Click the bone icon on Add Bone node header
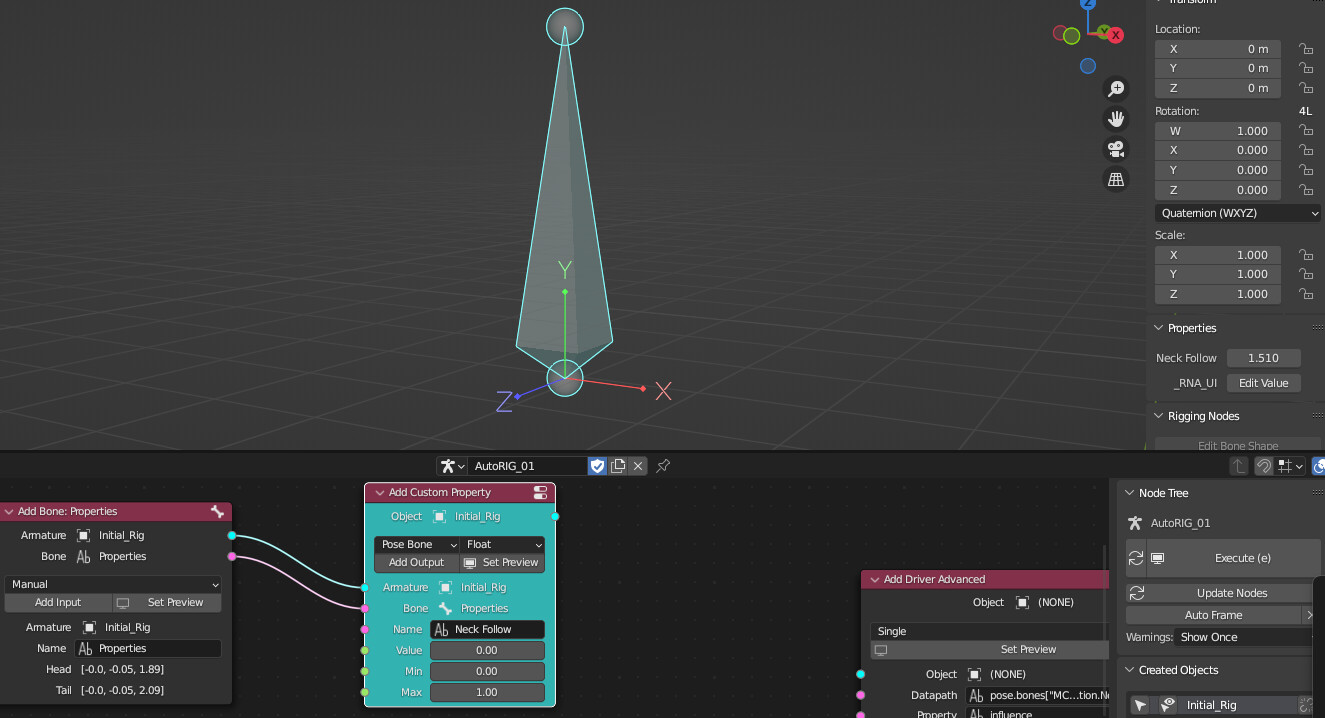1325x718 pixels. pos(217,511)
